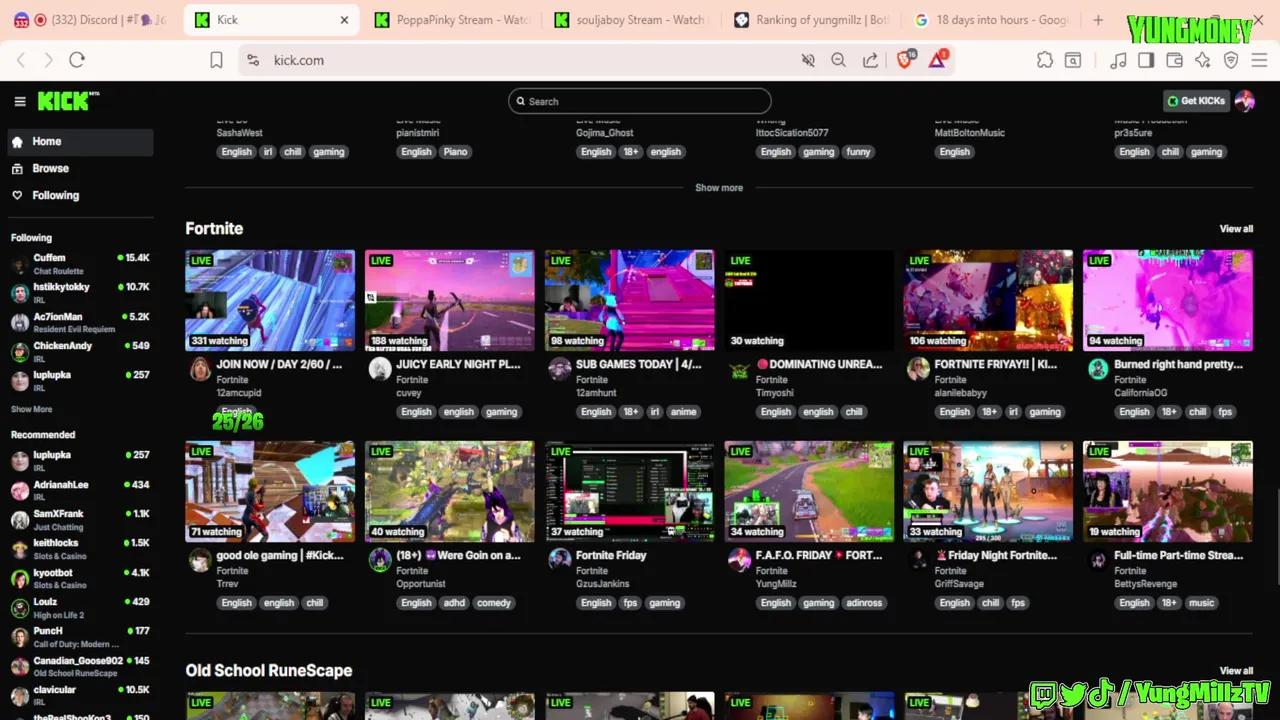The height and width of the screenshot is (720, 1280).
Task: Click the good ole gaming stream title
Action: coord(280,556)
